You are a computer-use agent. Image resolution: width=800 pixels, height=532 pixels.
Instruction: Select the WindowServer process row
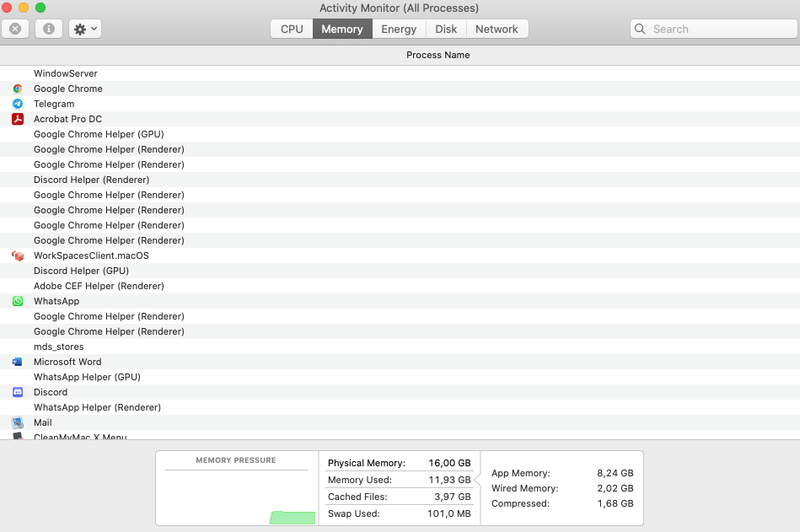point(400,73)
